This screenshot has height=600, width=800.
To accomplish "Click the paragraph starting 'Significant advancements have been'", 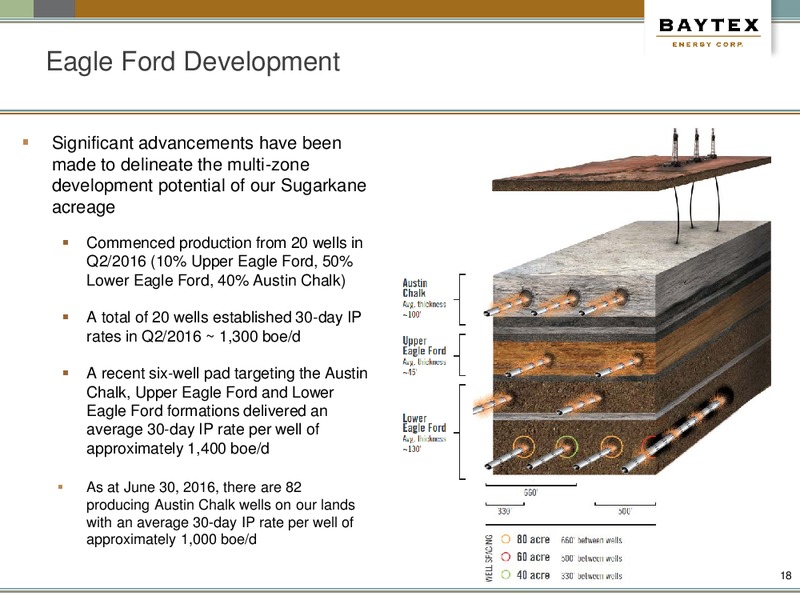I will pos(209,175).
